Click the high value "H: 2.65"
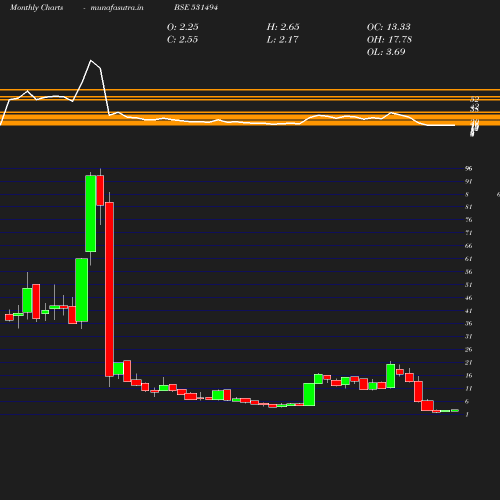Viewport: 500px width, 500px height. (x=283, y=27)
